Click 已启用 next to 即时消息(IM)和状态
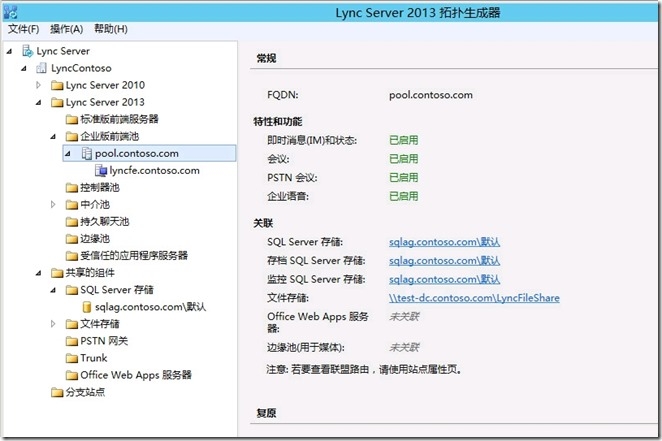The height and width of the screenshot is (441, 662). (404, 140)
